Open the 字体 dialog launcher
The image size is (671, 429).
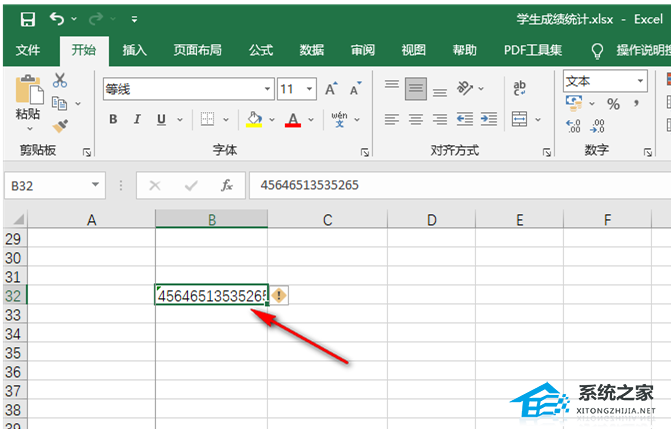(x=365, y=152)
